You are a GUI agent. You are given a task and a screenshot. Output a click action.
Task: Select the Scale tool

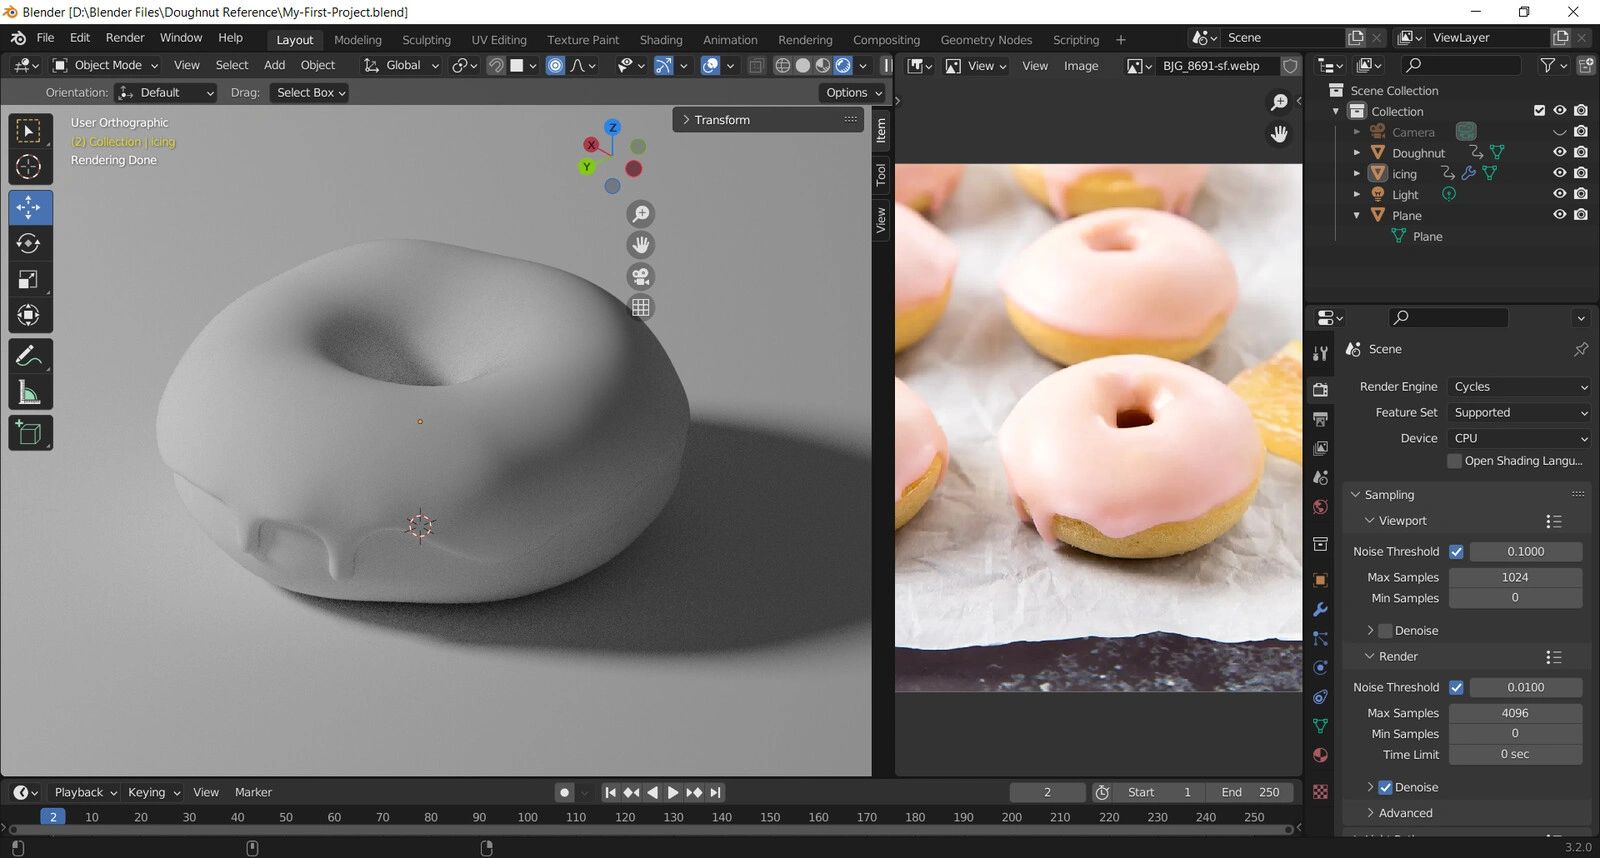coord(29,280)
